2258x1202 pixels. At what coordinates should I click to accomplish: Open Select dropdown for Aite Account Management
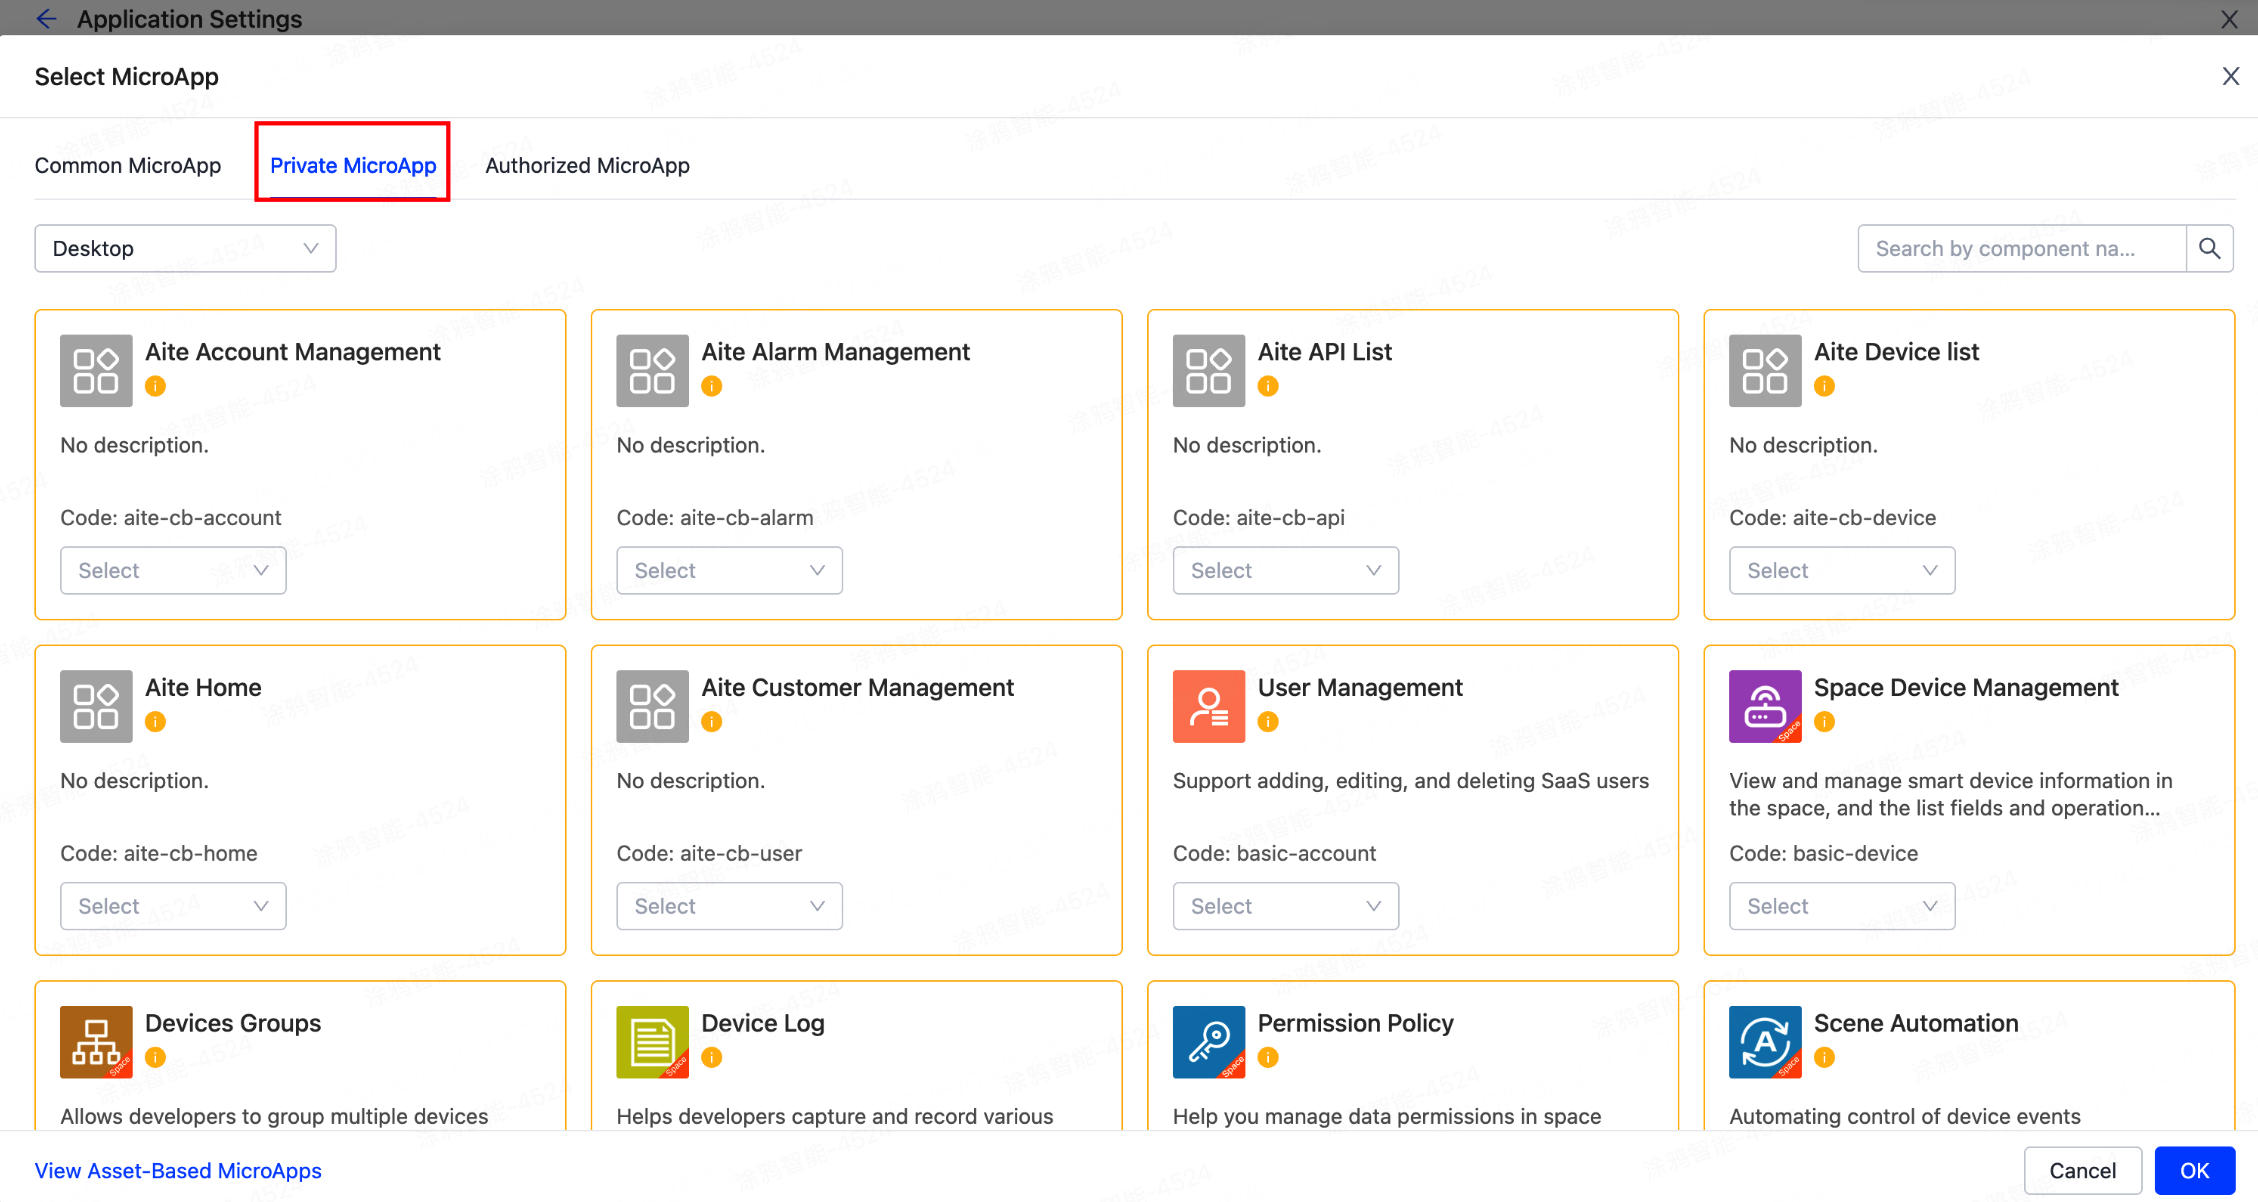173,570
